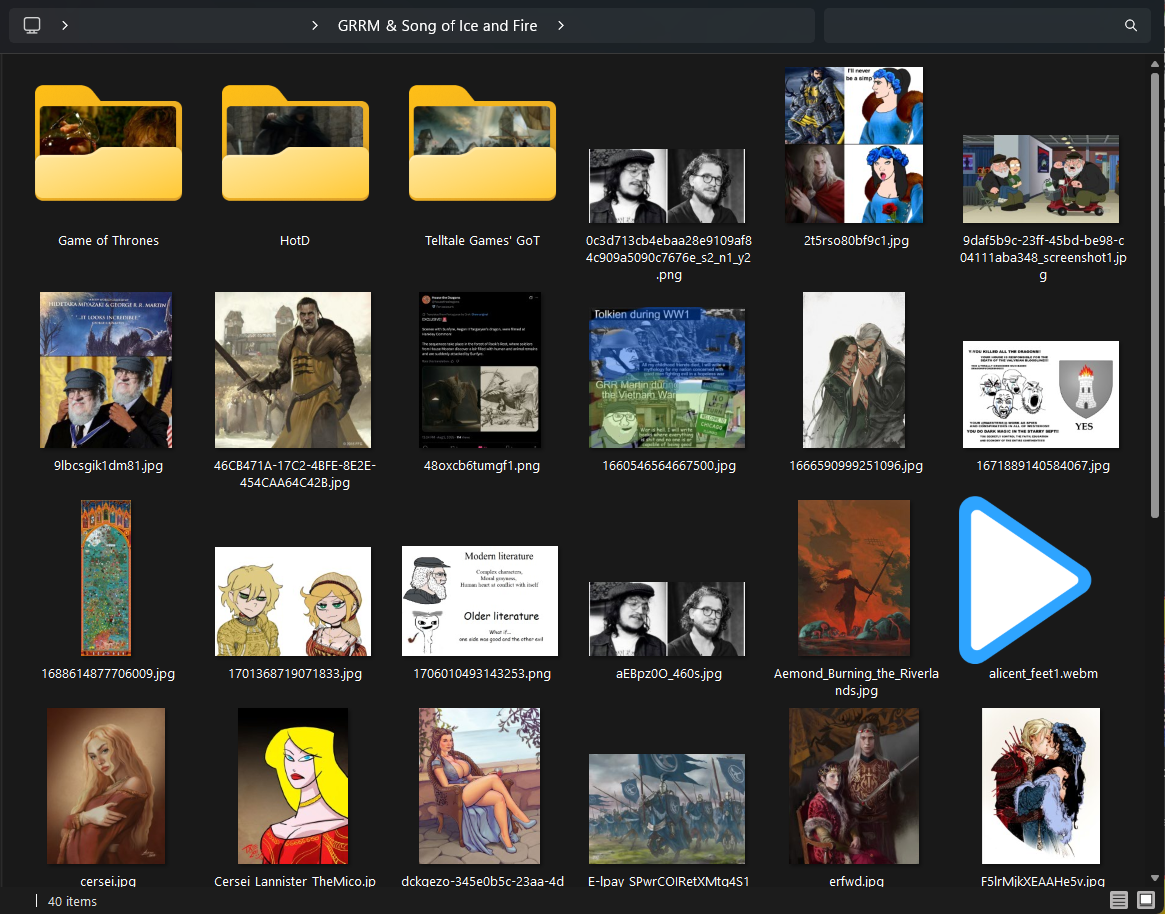Click GRRM & Song of Ice and Fire breadcrumb
The height and width of the screenshot is (914, 1165).
coord(437,25)
